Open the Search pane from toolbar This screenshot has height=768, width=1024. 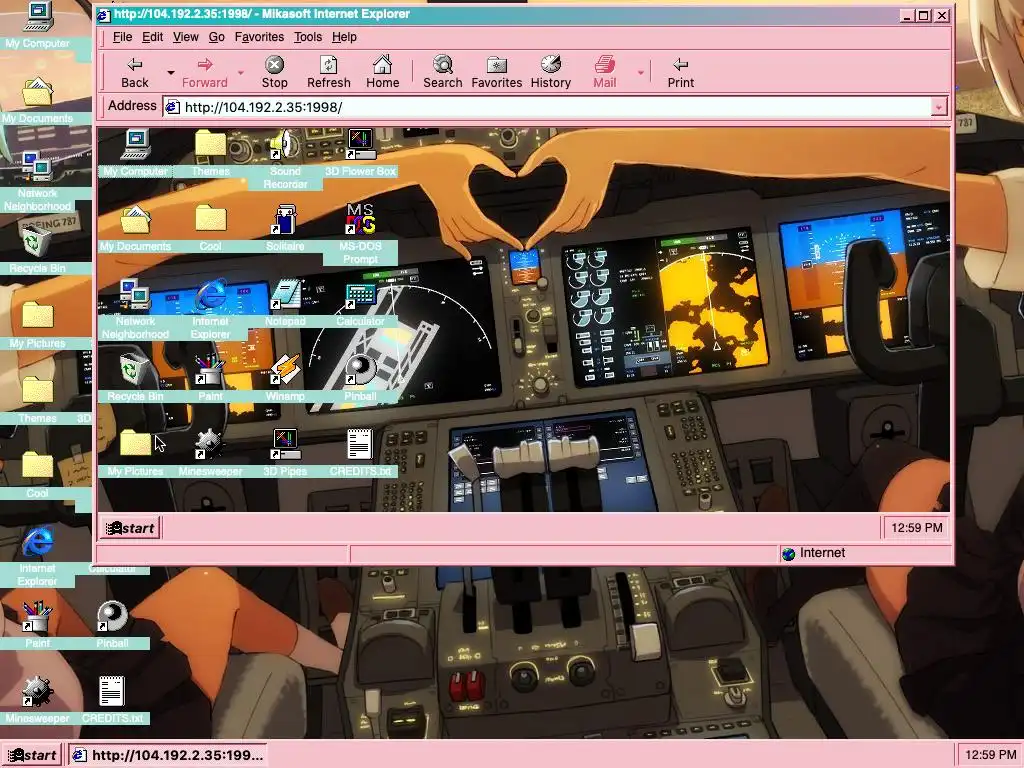tap(442, 72)
